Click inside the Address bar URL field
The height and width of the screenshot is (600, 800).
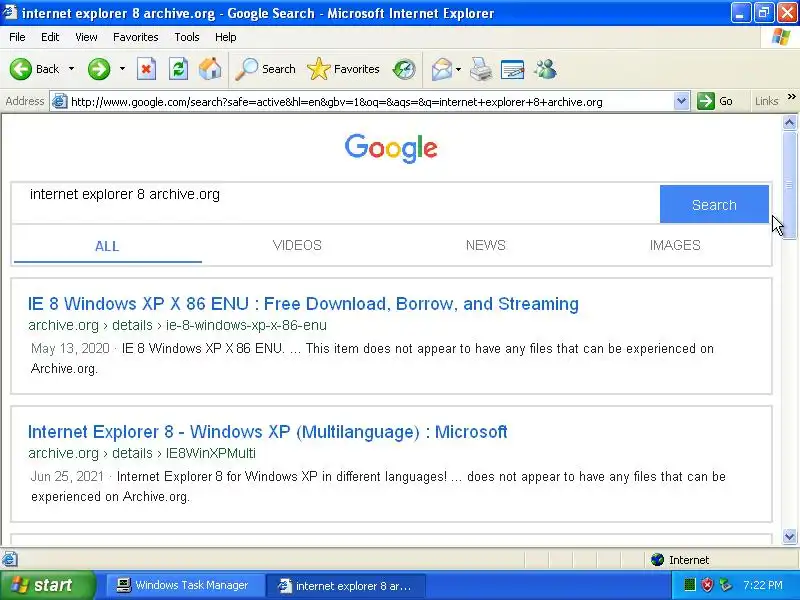click(x=371, y=102)
